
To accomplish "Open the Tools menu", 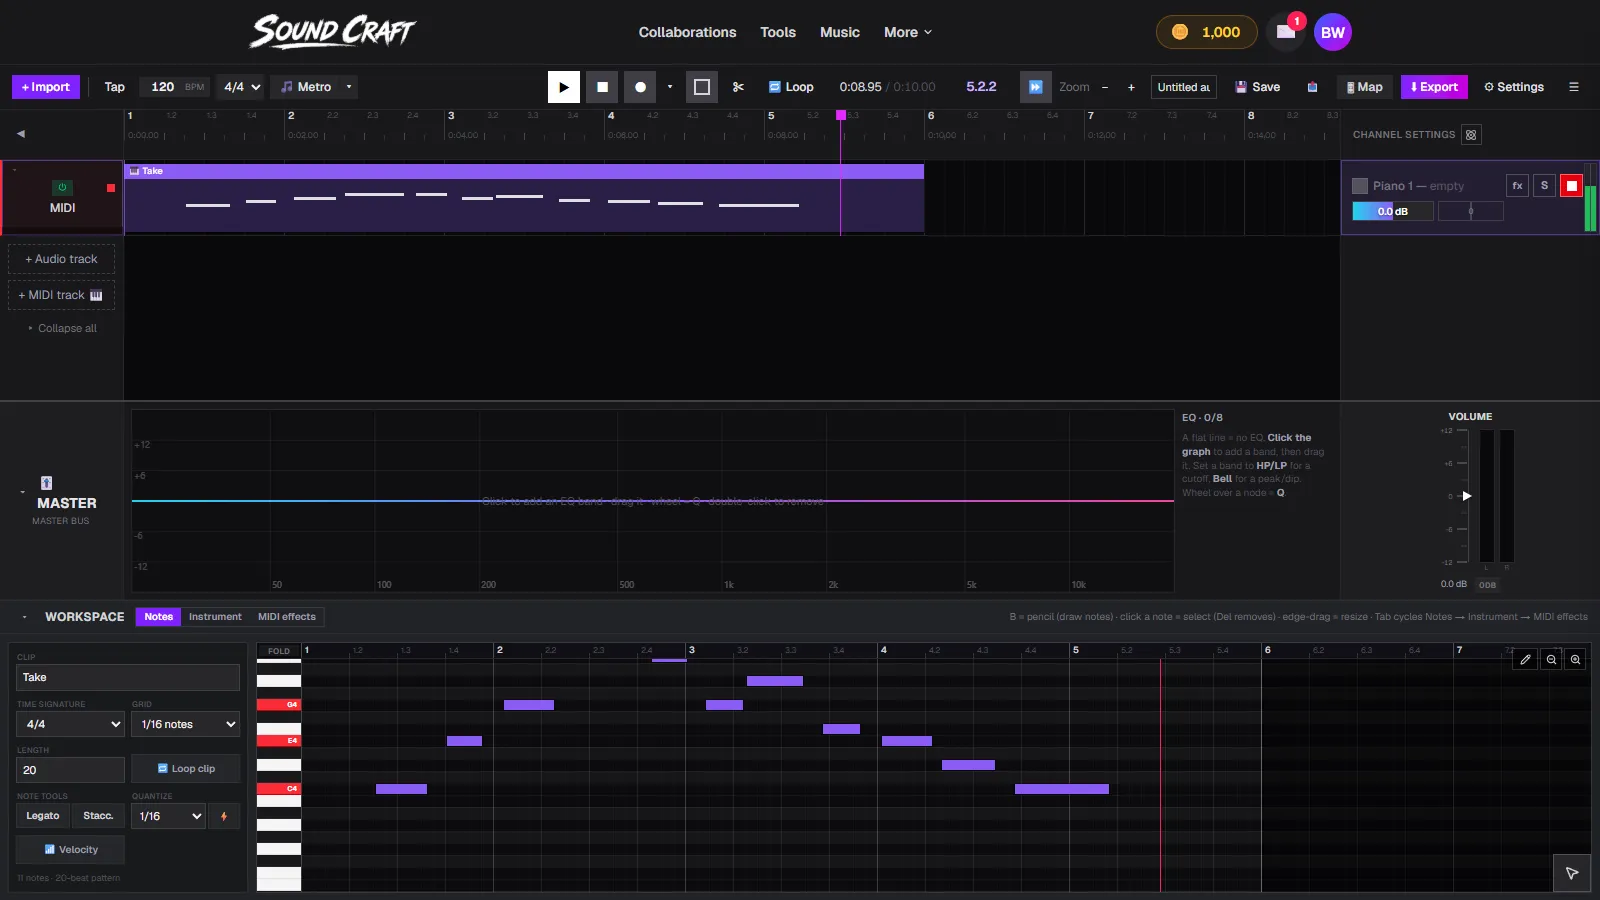I will (778, 32).
